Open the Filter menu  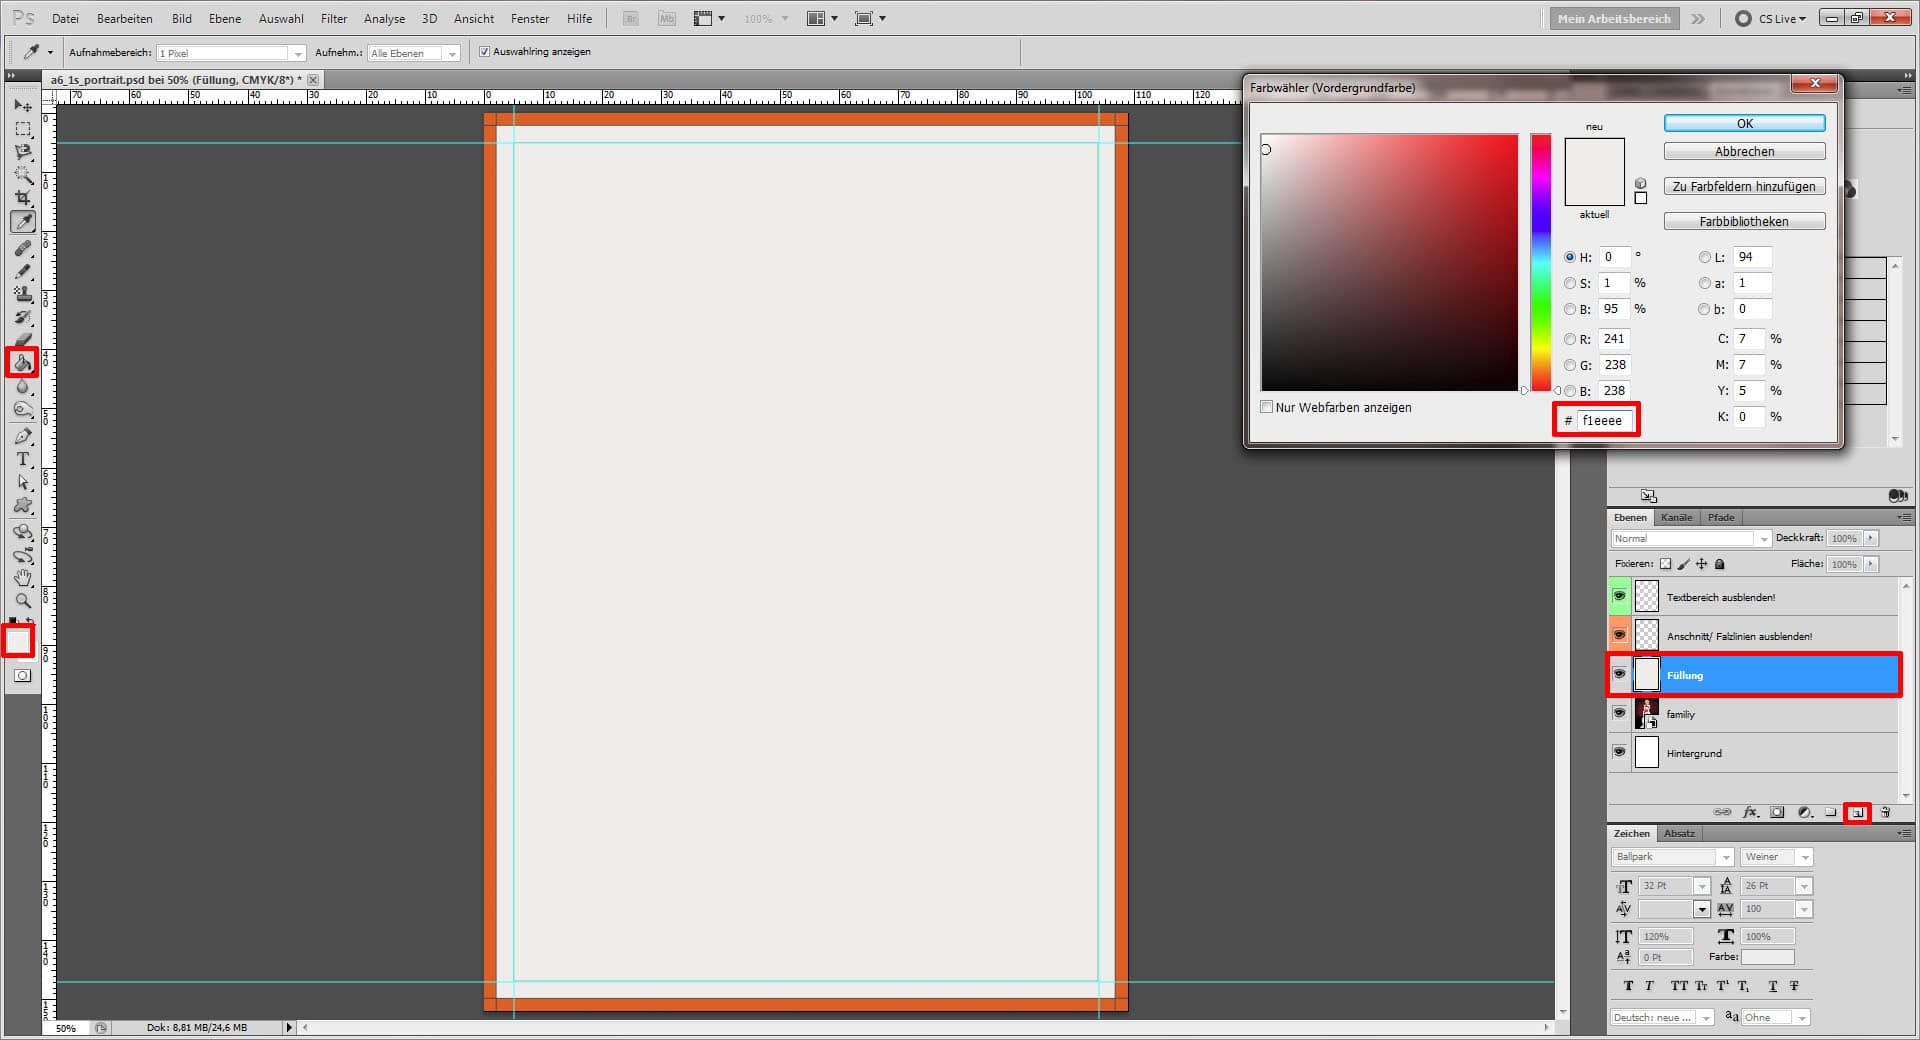333,18
